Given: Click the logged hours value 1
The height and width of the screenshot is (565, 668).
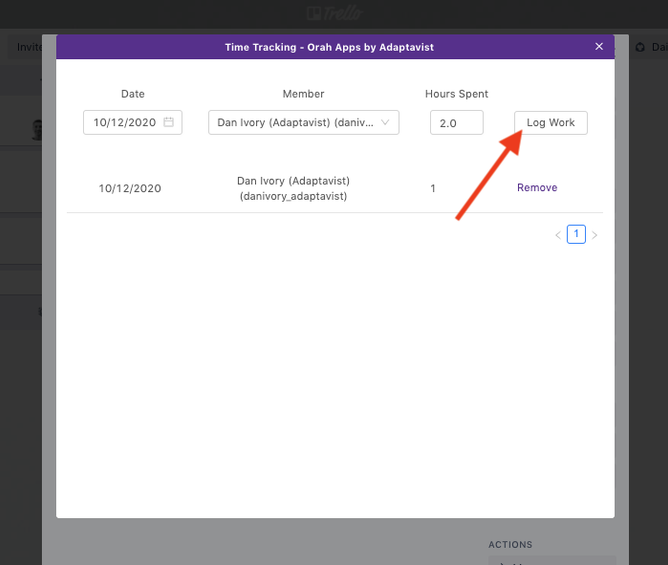Looking at the screenshot, I should pos(433,188).
